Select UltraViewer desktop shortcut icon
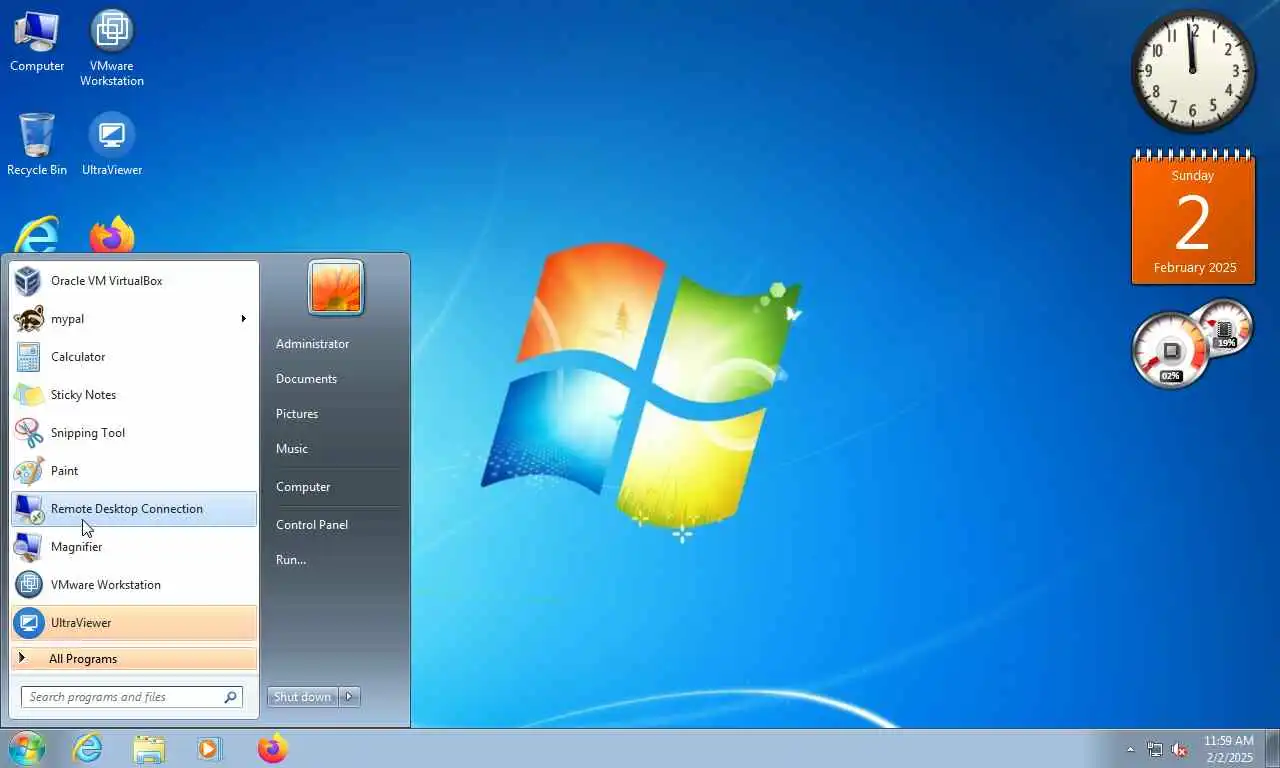The image size is (1280, 768). (112, 144)
